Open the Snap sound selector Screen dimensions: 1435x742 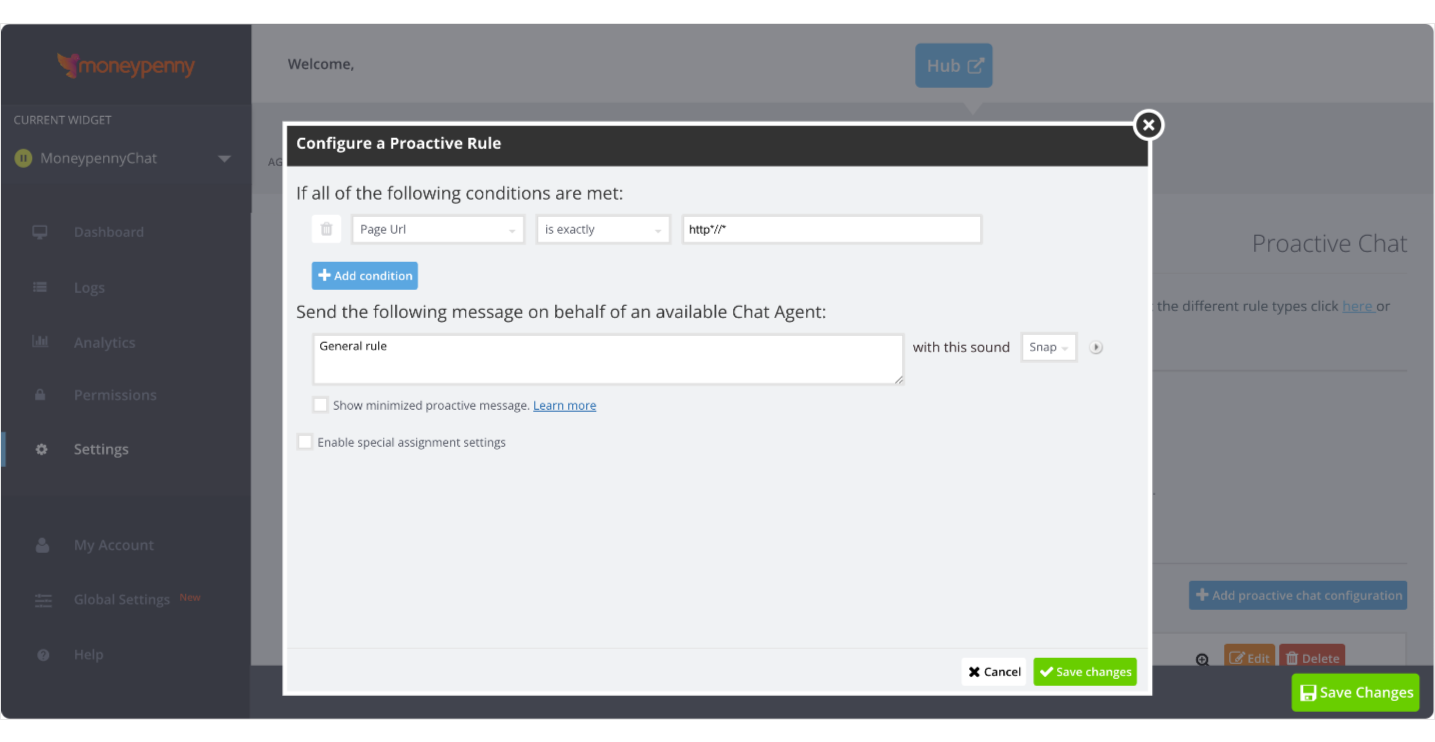point(1048,347)
